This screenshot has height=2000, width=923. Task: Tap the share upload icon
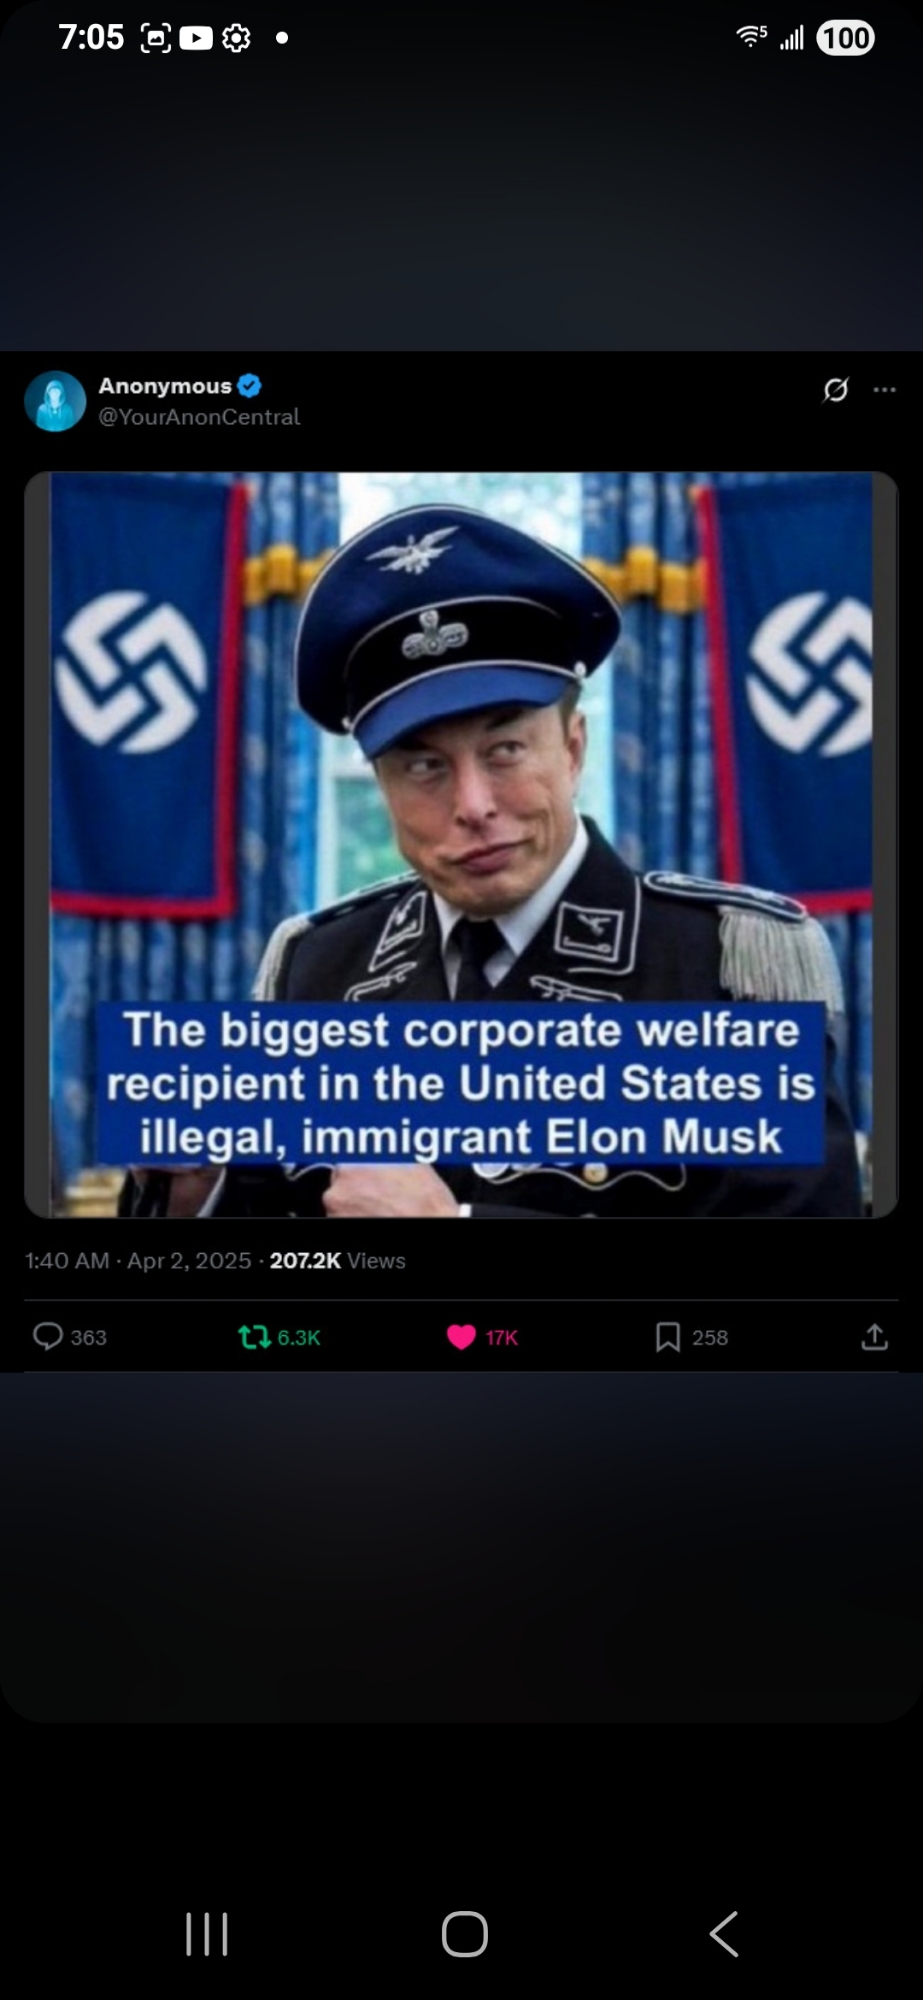click(875, 1337)
